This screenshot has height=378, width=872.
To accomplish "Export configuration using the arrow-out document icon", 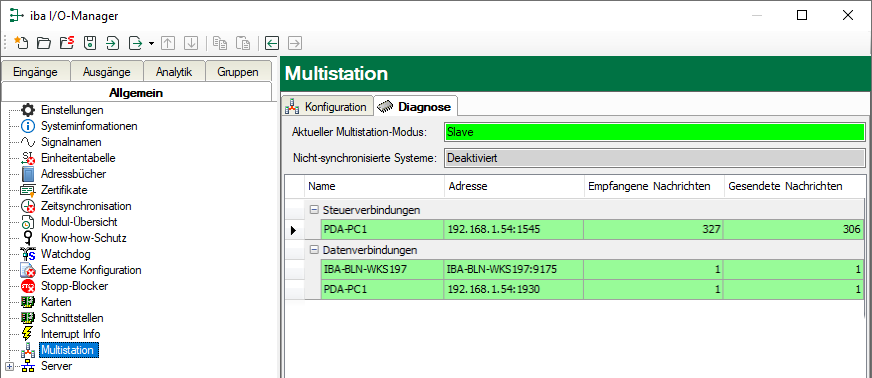I will point(136,43).
